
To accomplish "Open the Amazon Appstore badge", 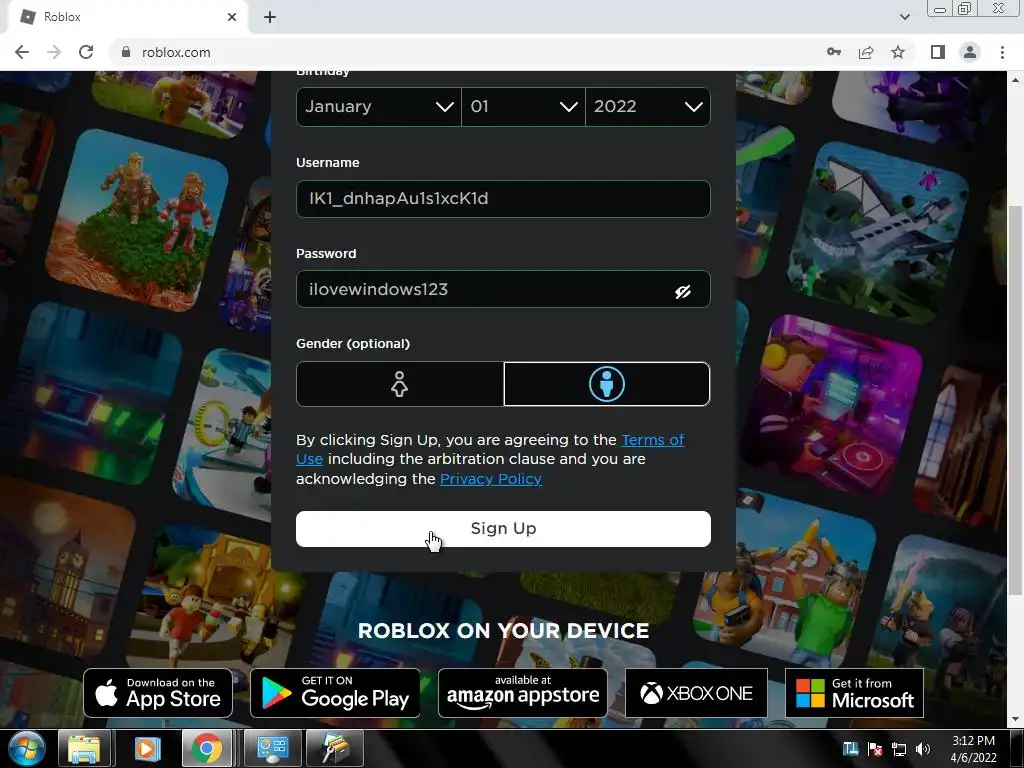I will click(x=522, y=693).
